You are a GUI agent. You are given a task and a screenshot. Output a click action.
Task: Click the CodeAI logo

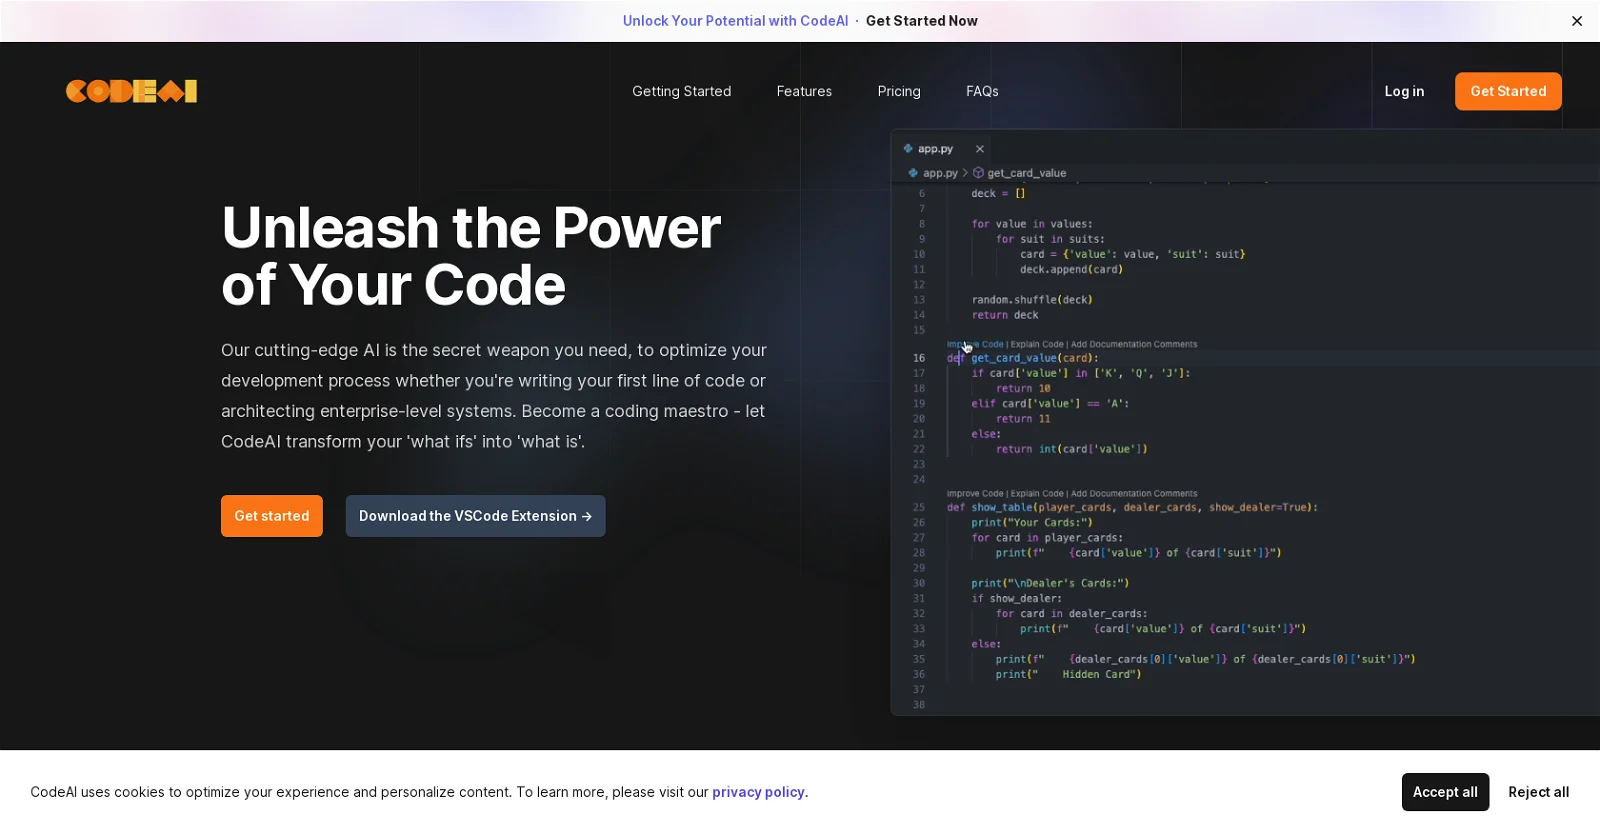tap(131, 91)
